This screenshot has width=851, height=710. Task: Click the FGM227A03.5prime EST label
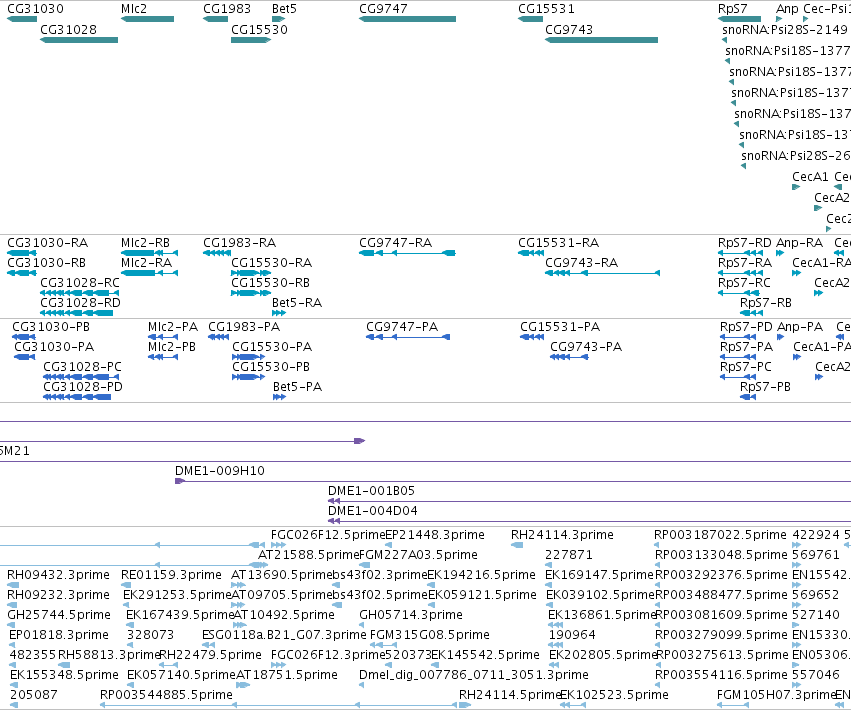[418, 555]
